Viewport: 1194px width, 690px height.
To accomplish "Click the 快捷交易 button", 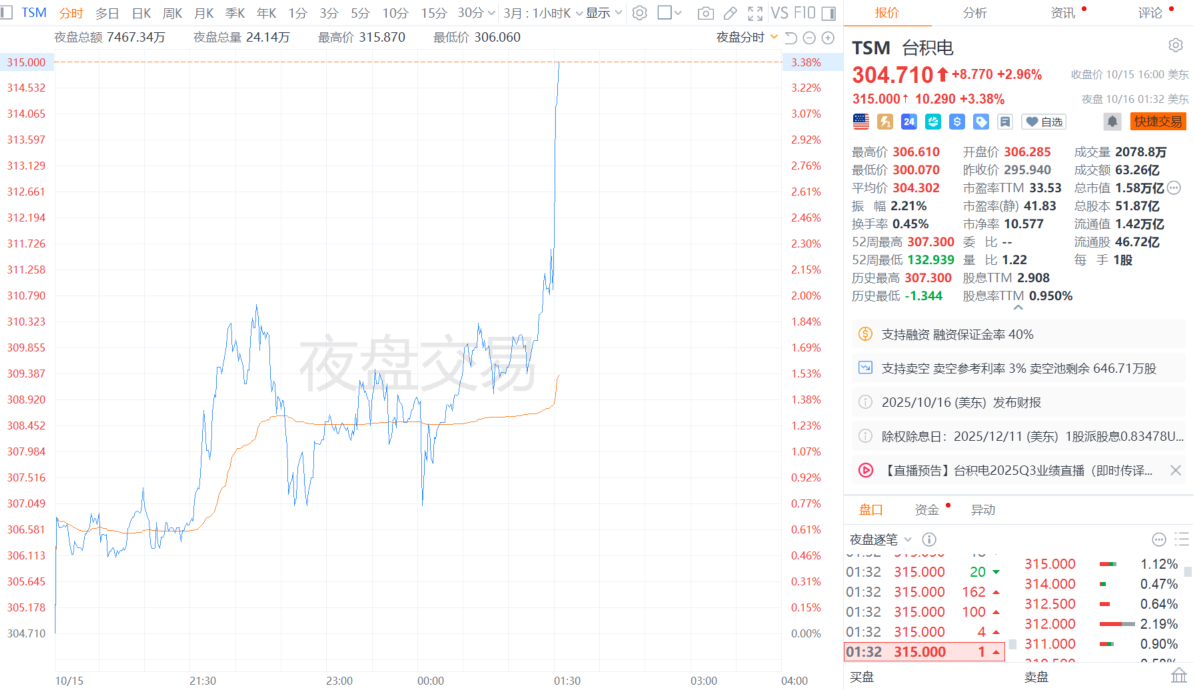I will 1157,121.
